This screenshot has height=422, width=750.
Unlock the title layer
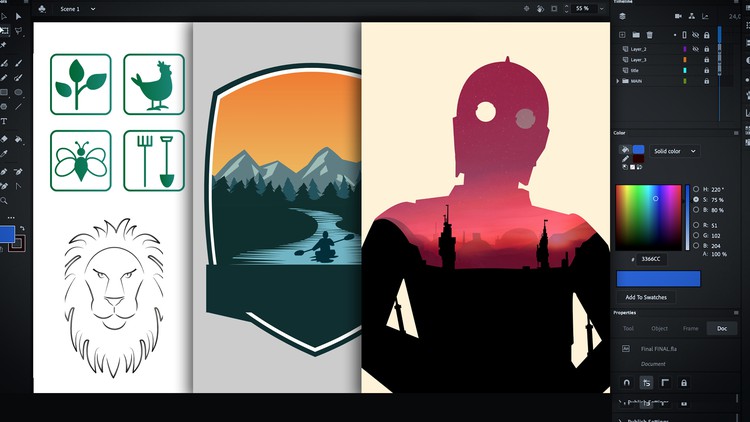[706, 70]
